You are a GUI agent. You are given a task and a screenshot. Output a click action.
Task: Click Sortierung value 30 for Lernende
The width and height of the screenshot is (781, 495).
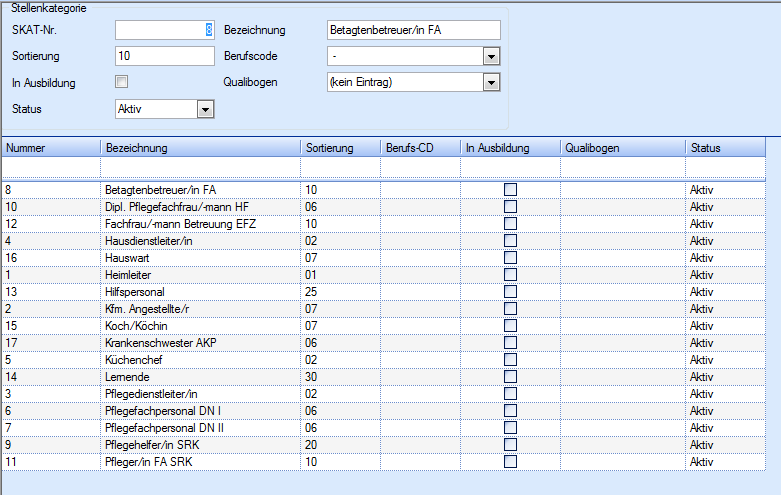click(x=311, y=376)
